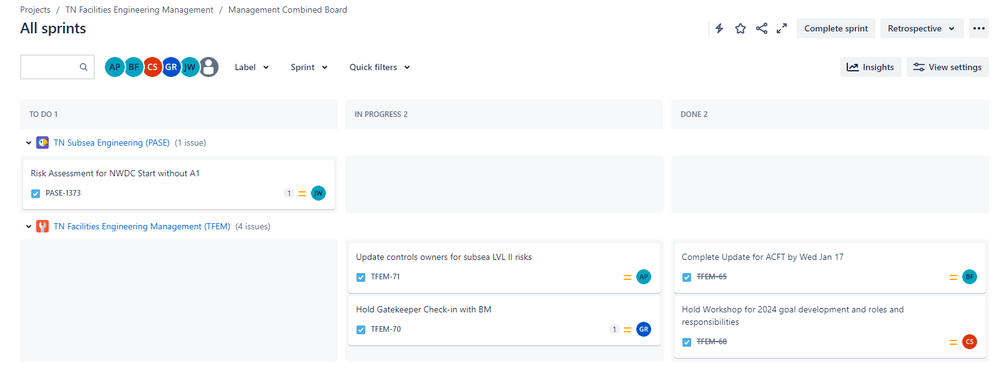Click the task type checkbox on PASE-1373

[35, 193]
